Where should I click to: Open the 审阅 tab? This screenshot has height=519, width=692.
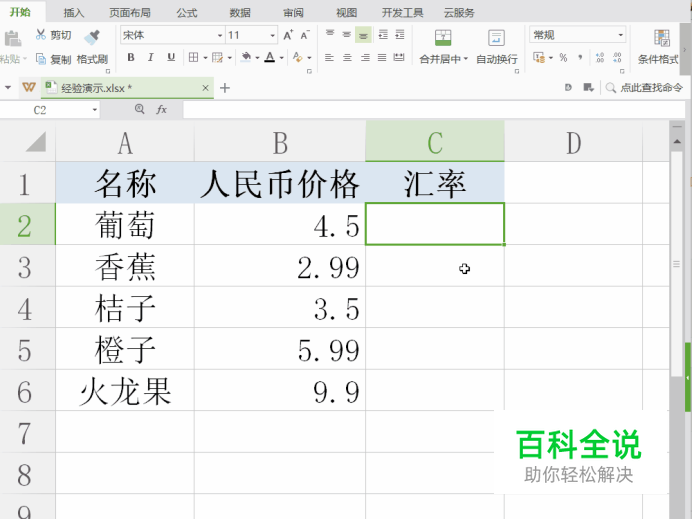293,13
